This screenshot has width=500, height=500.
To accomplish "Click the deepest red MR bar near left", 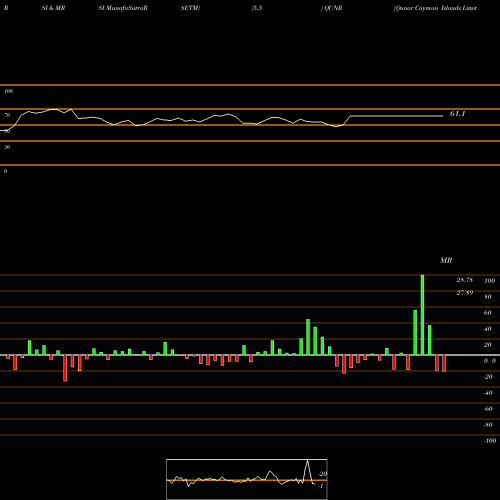I will pos(65,368).
